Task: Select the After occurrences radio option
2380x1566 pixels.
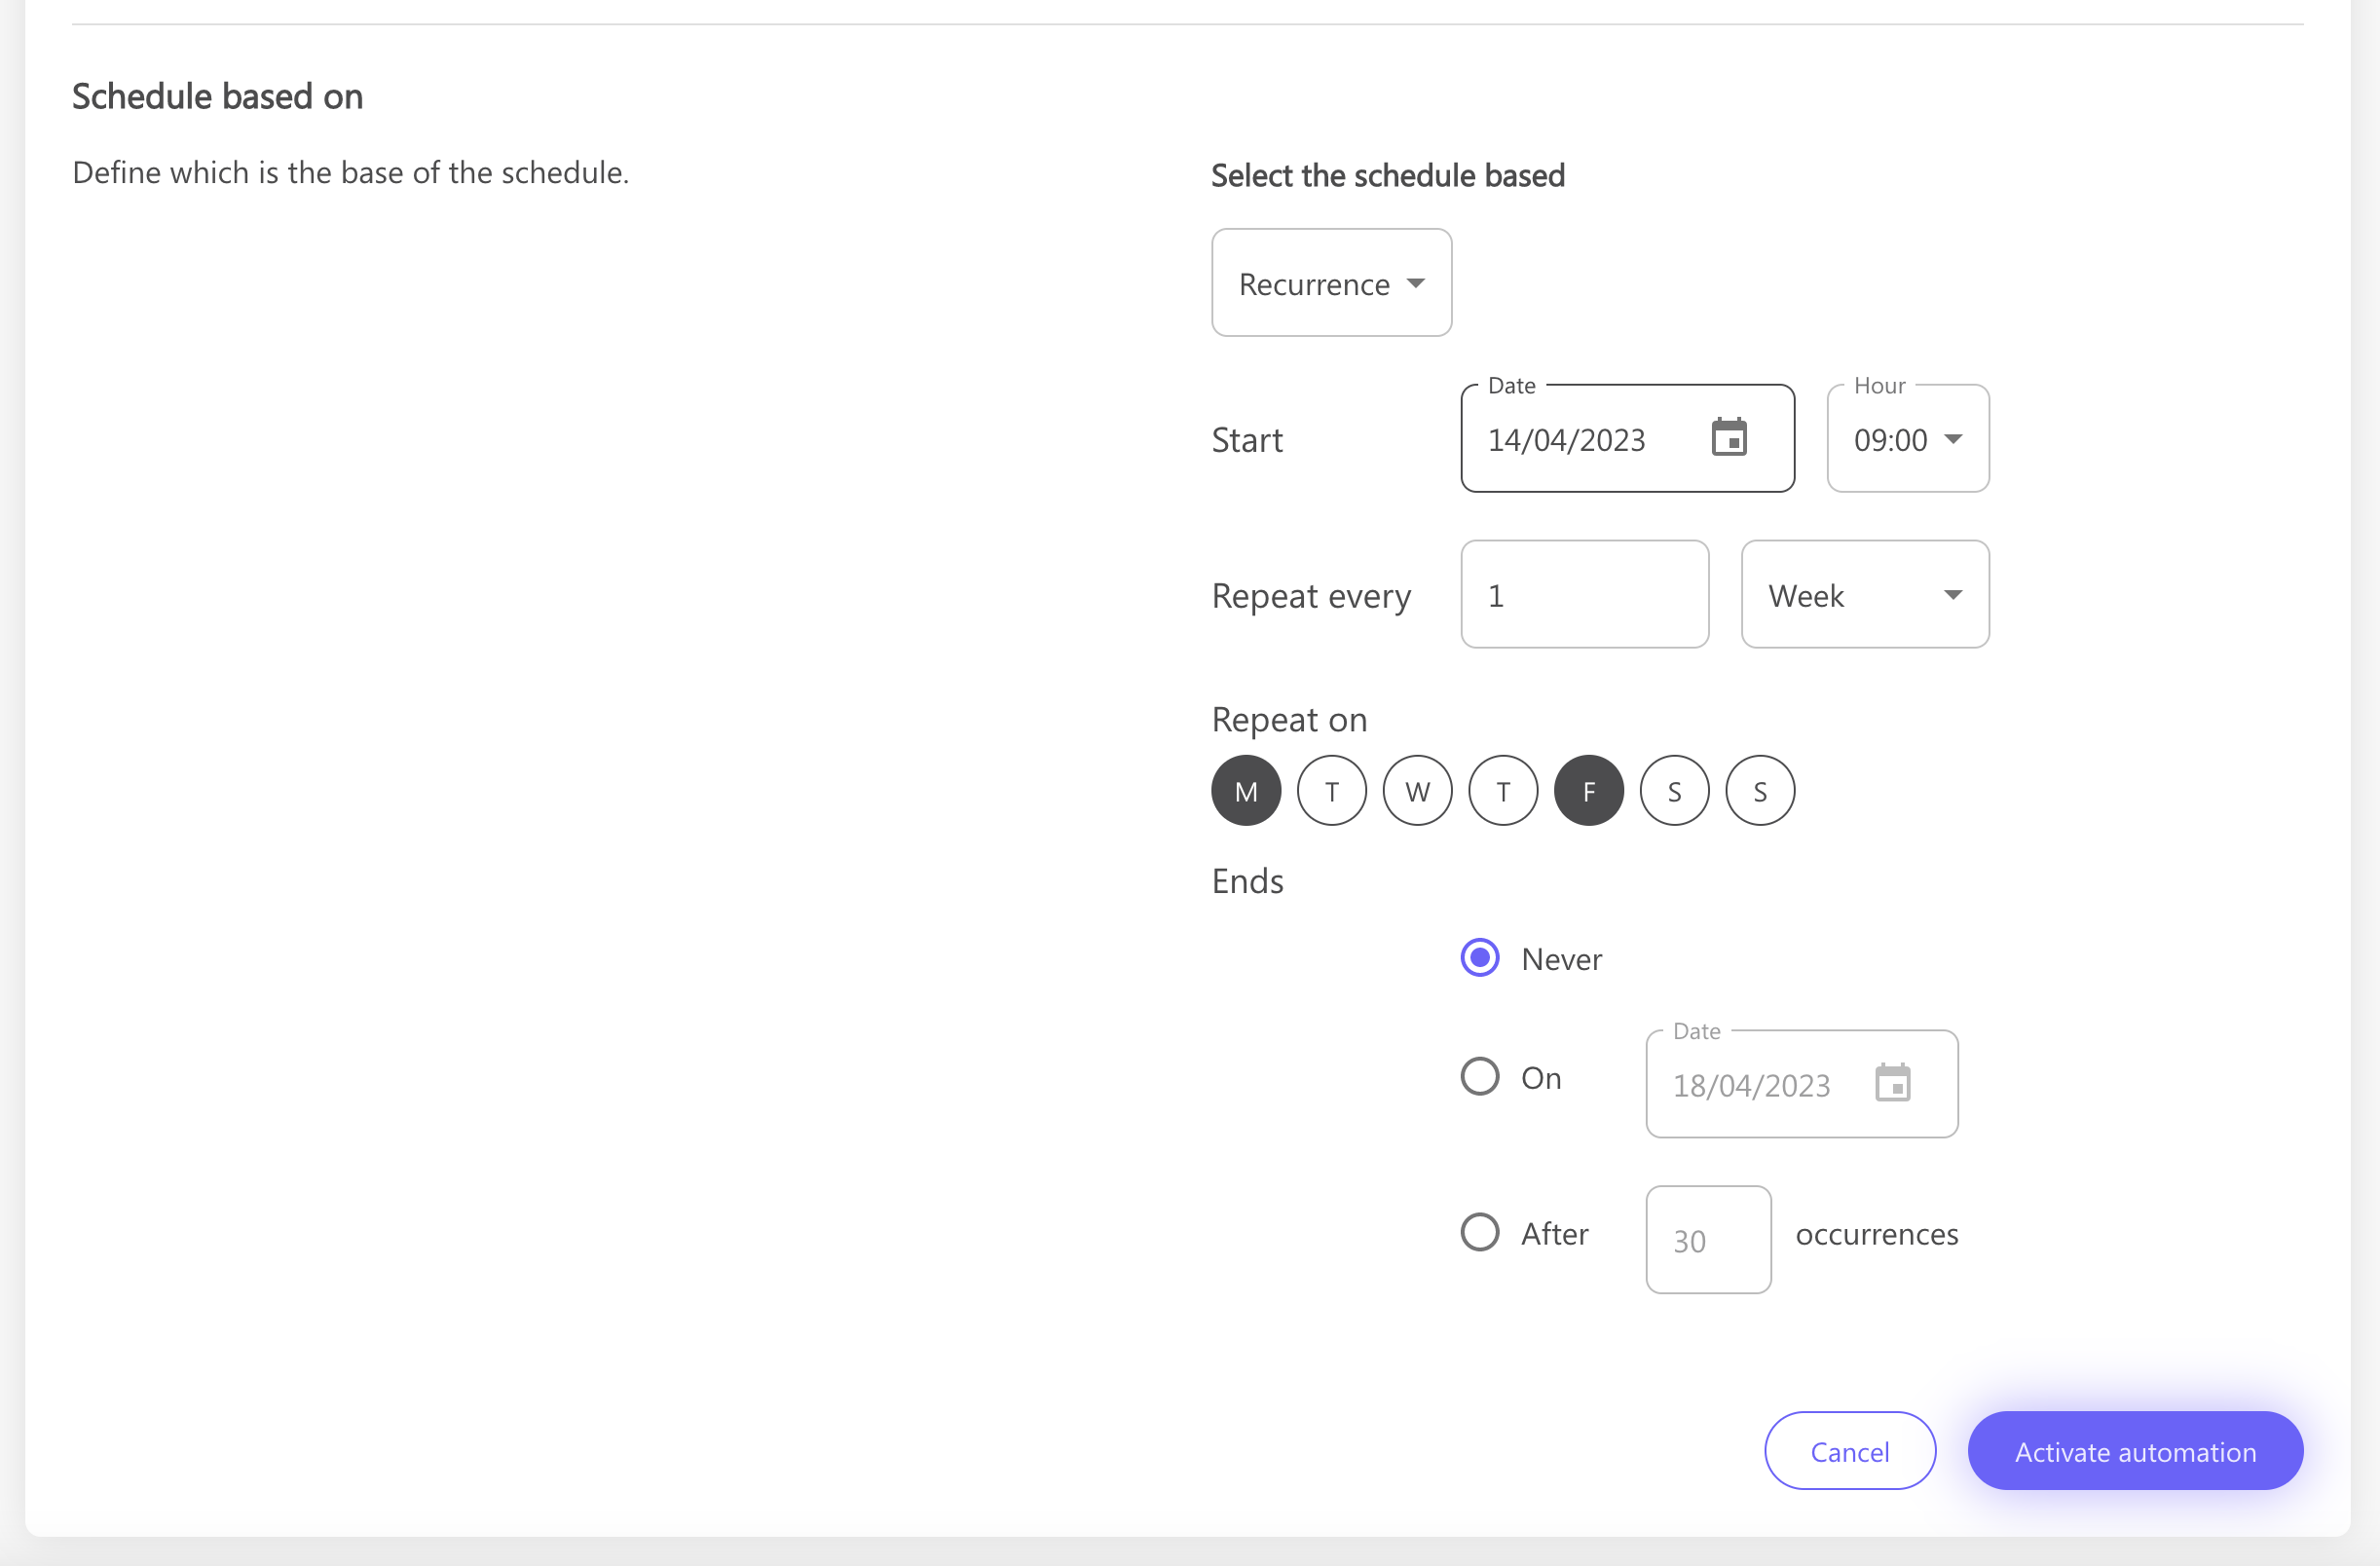Action: click(1480, 1233)
